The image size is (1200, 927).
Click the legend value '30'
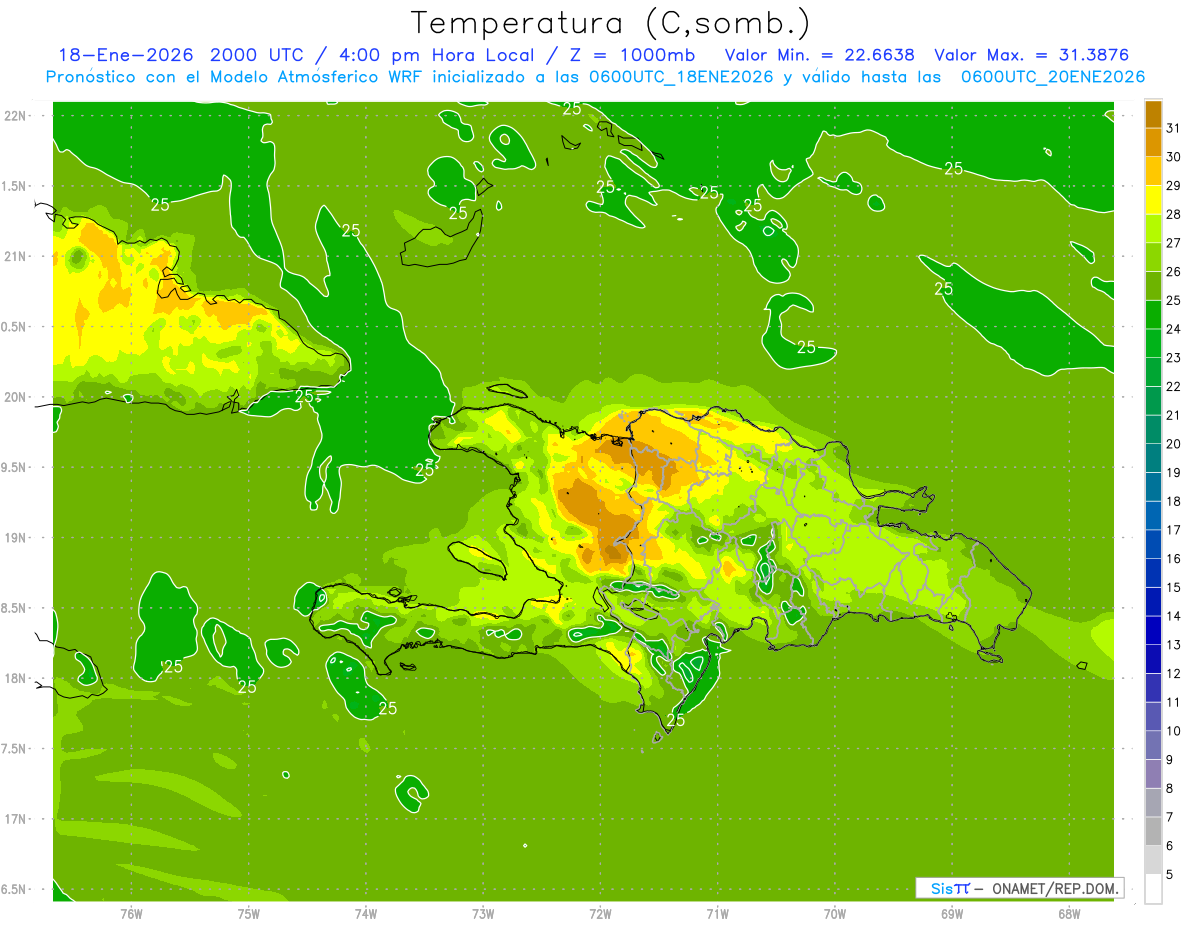1174,157
